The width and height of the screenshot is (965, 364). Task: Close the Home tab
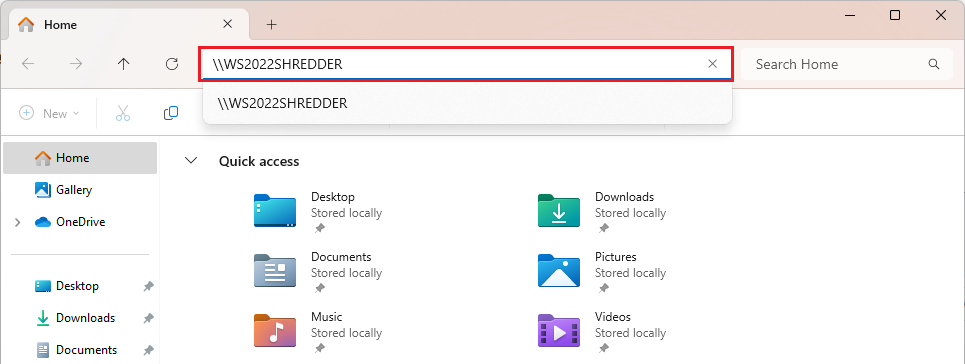click(x=227, y=24)
